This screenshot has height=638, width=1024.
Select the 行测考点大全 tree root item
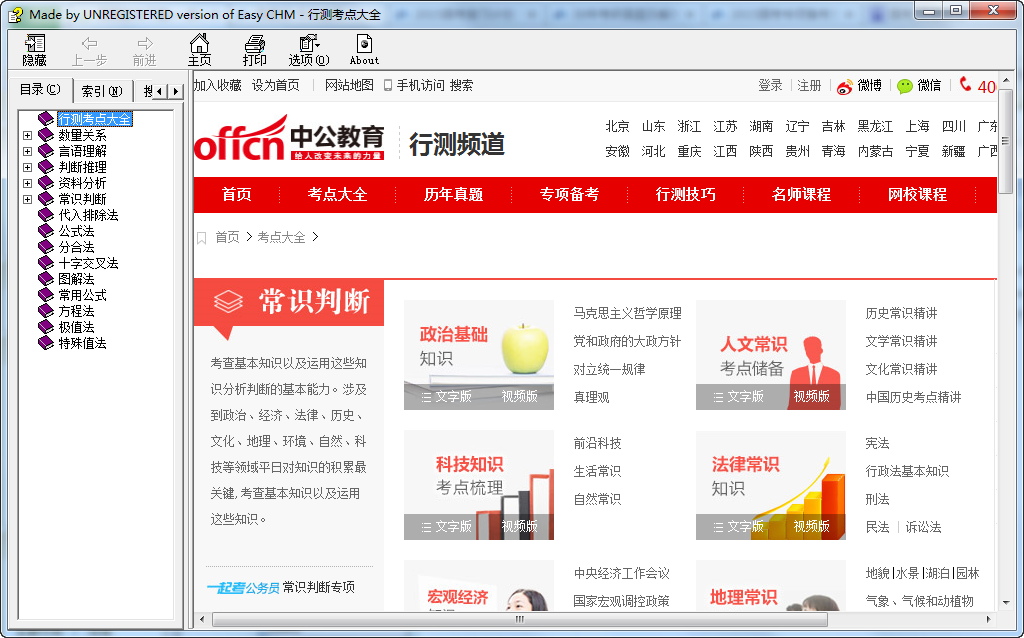point(95,120)
